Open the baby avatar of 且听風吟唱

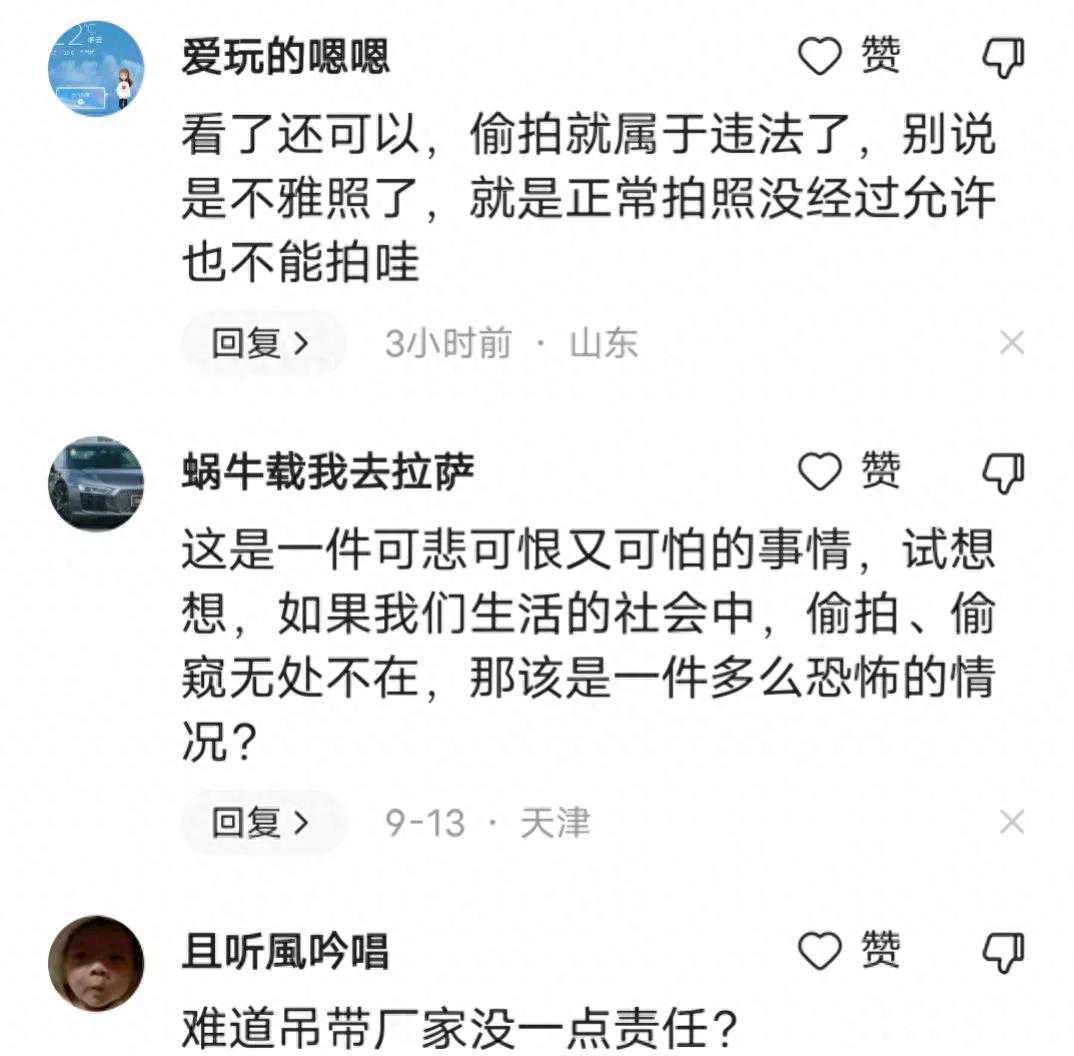(x=96, y=963)
